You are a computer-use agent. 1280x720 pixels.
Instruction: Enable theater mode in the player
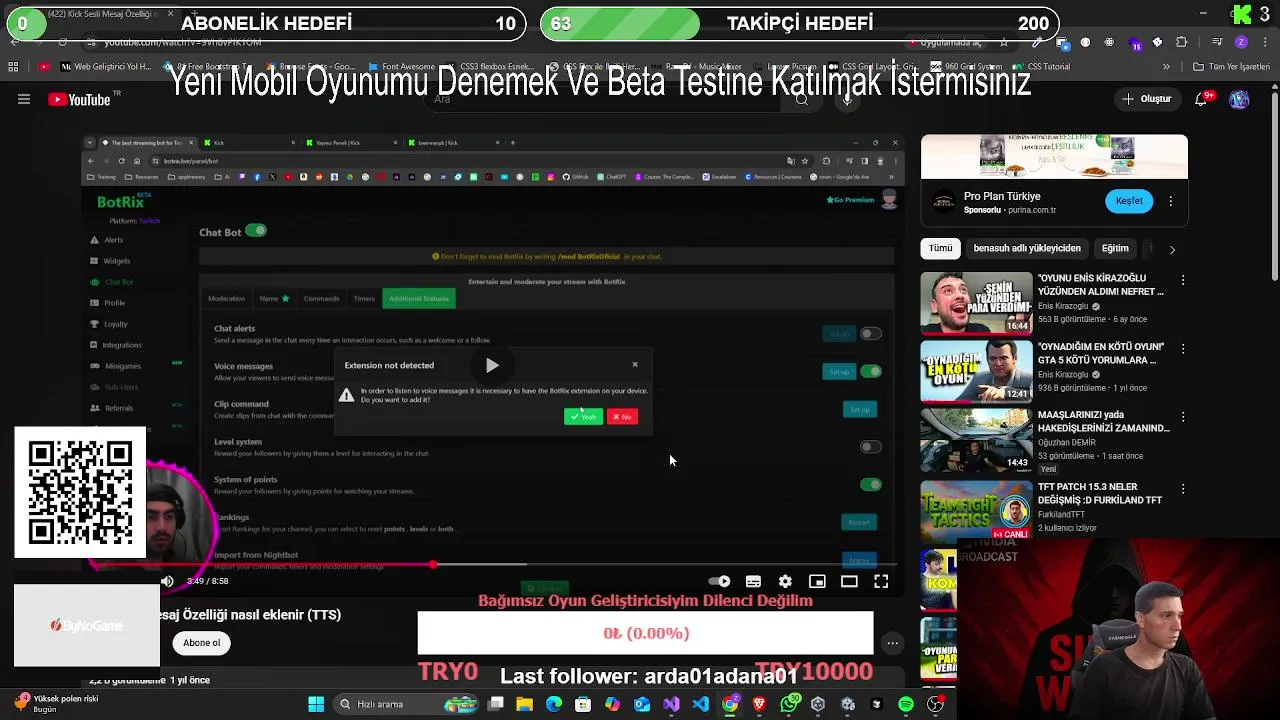pos(849,581)
